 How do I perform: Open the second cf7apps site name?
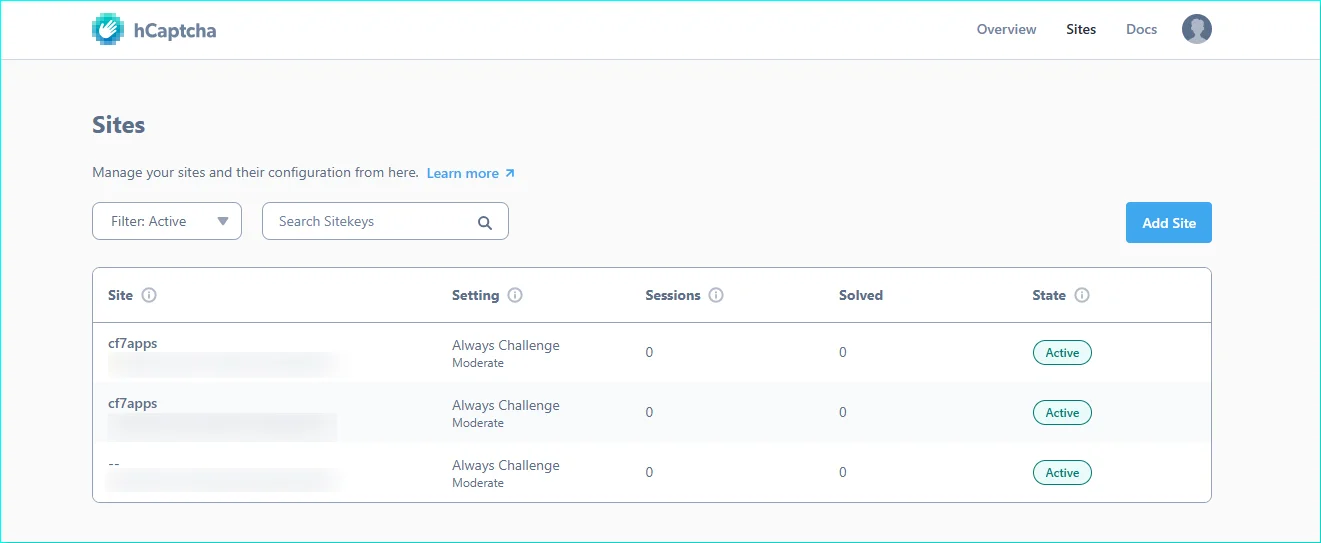tap(132, 403)
